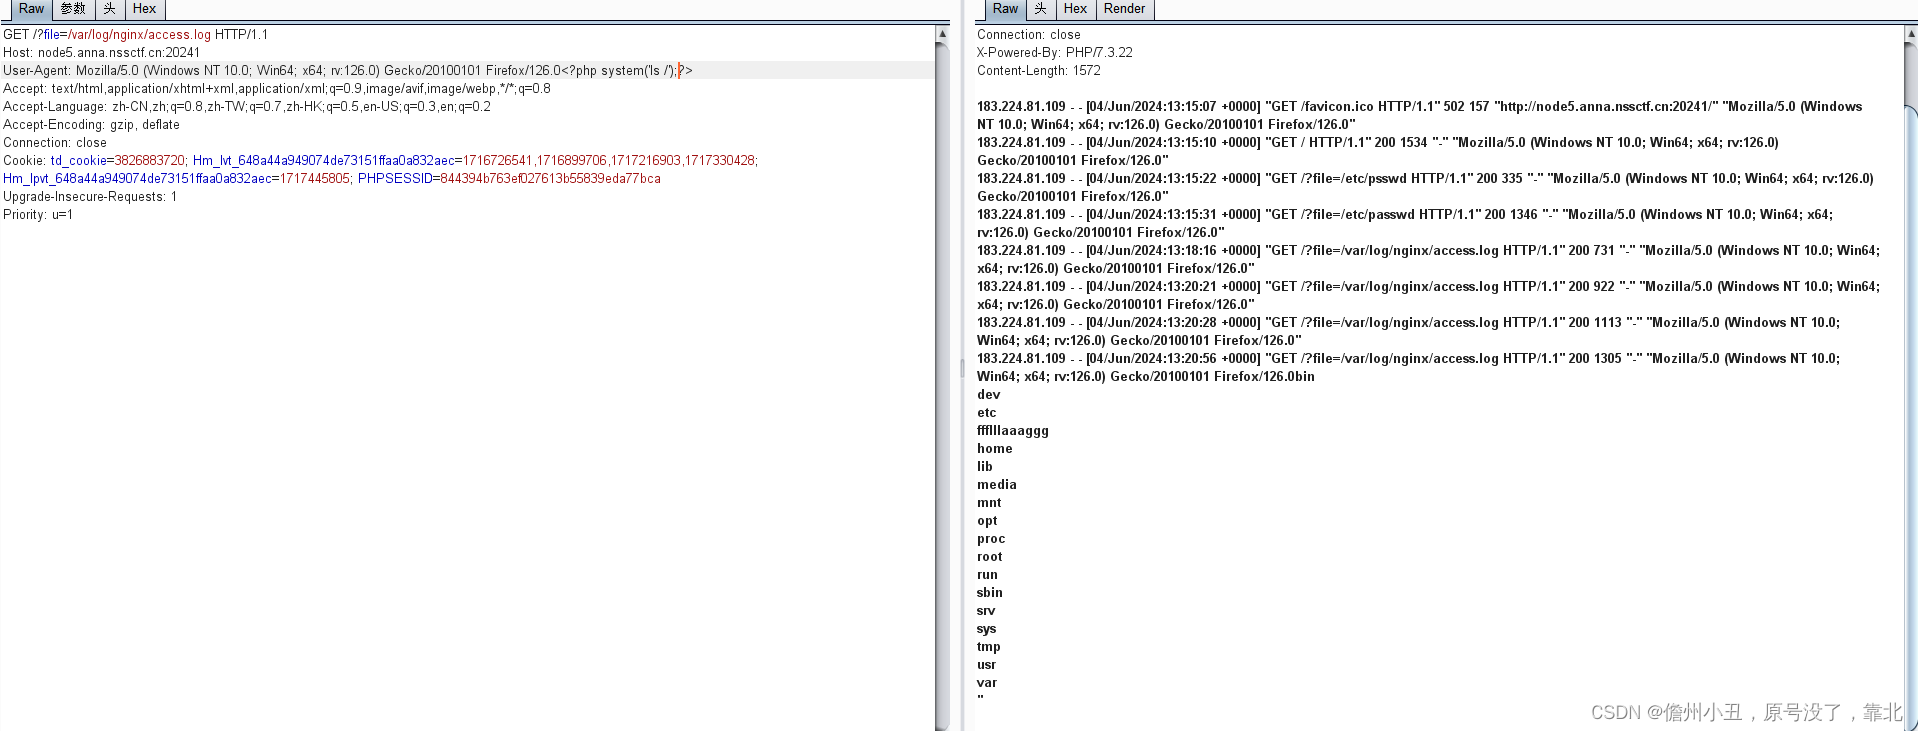Open the response 头 headers tab
Image resolution: width=1918 pixels, height=731 pixels.
pos(1041,9)
